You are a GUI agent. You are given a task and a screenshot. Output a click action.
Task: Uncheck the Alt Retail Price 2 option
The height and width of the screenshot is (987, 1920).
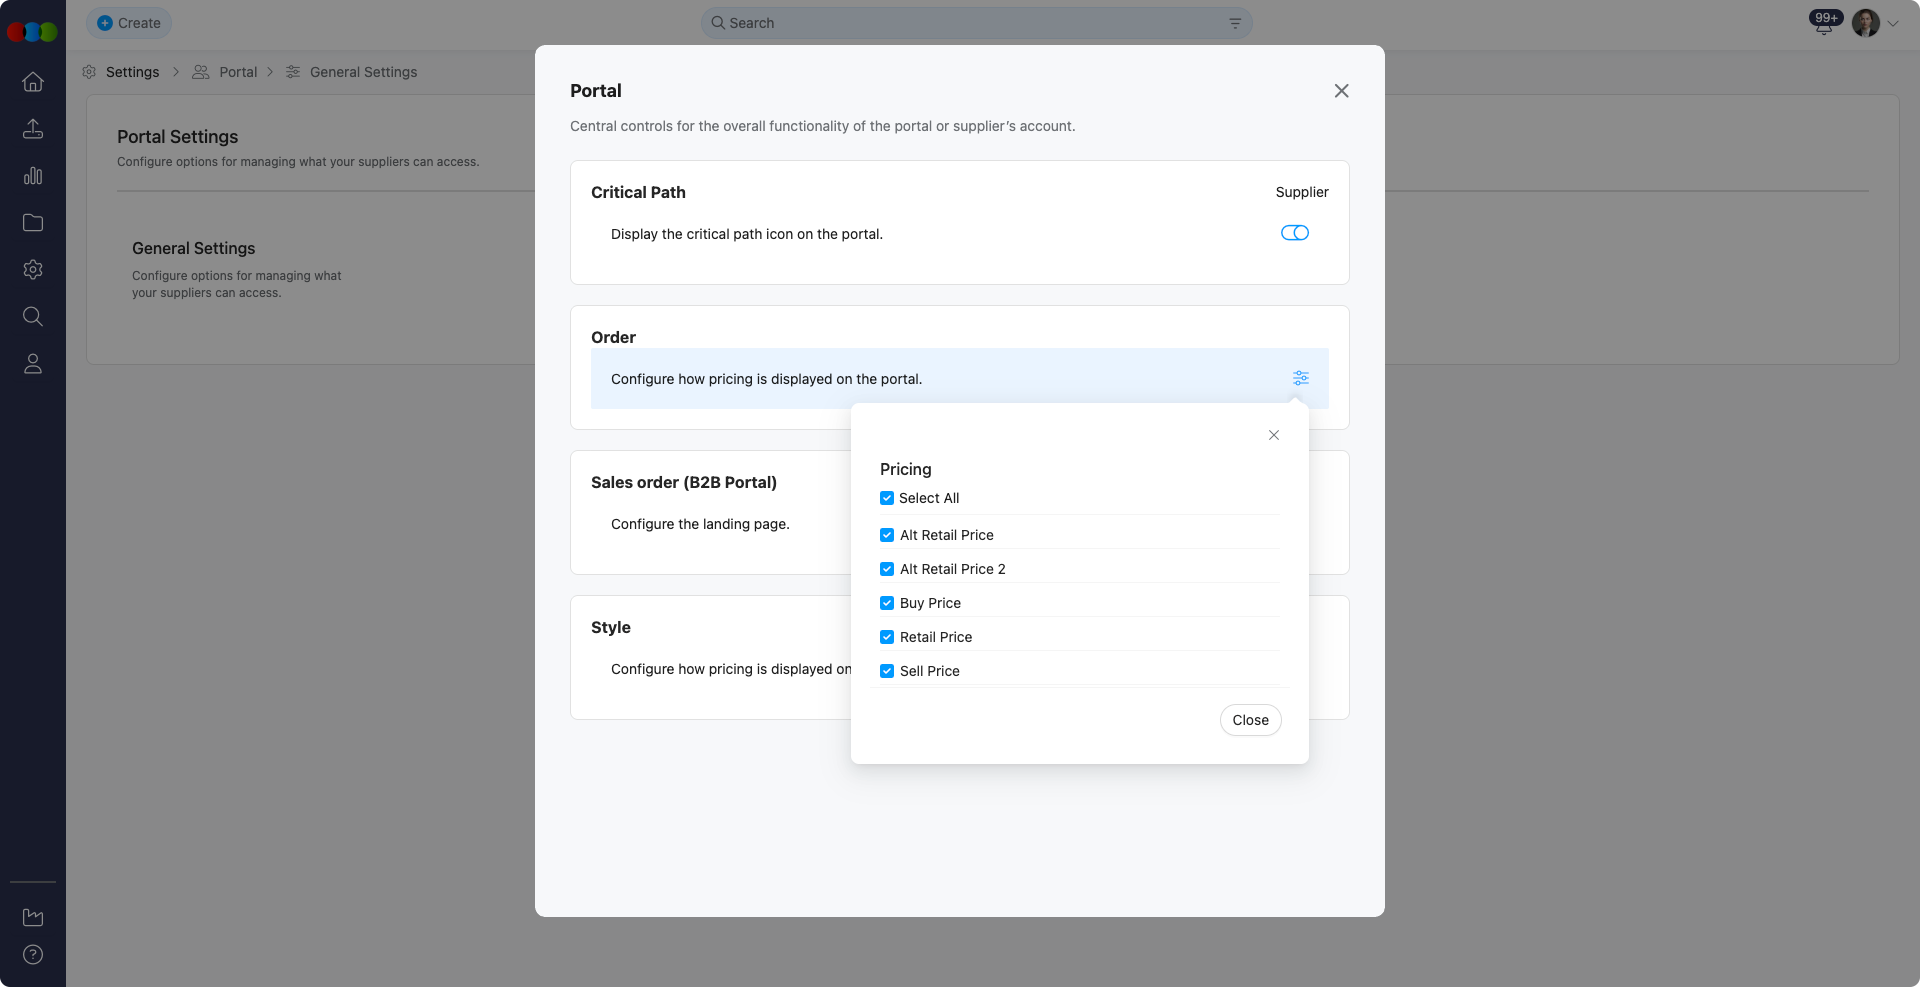tap(886, 569)
